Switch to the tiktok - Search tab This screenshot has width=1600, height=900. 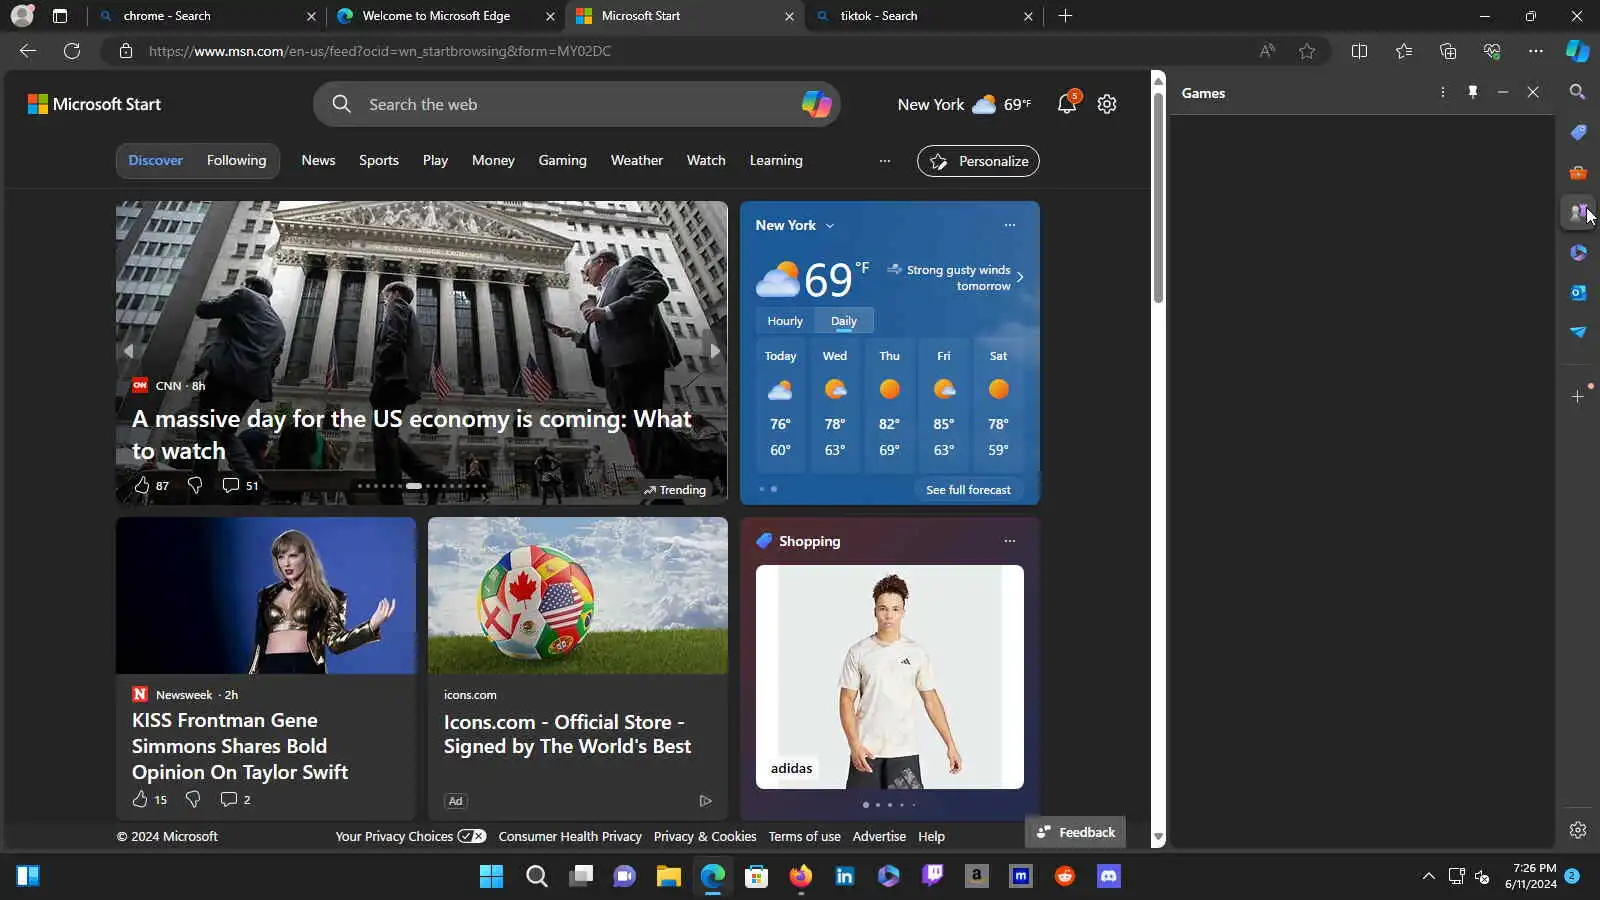(x=924, y=16)
